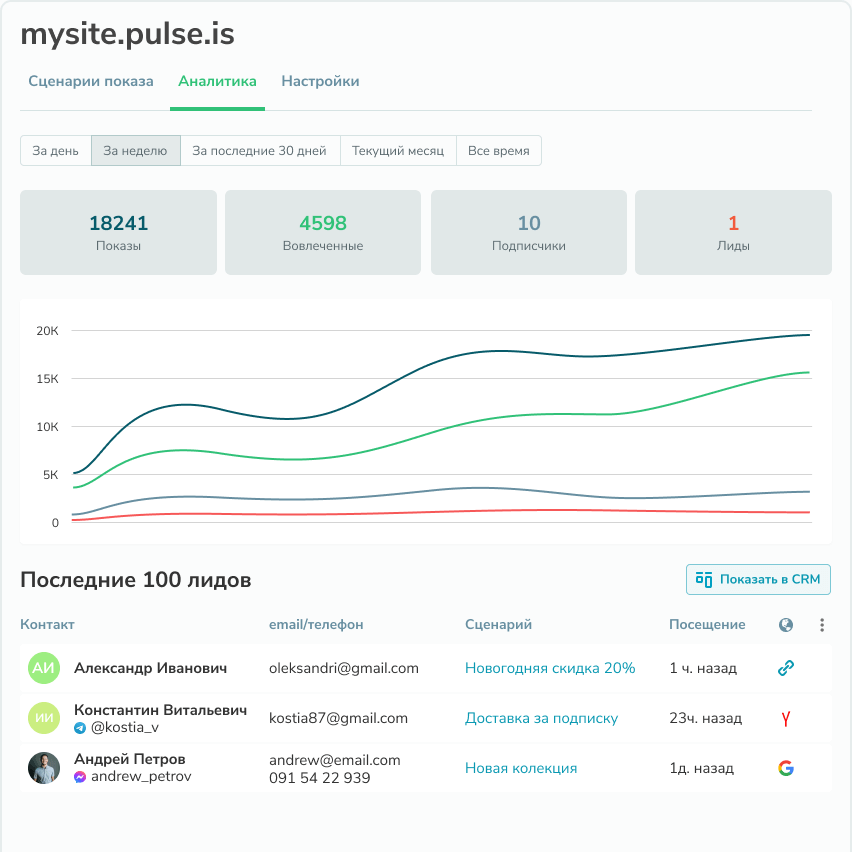Click the 1 ч. назад visit time

click(703, 668)
